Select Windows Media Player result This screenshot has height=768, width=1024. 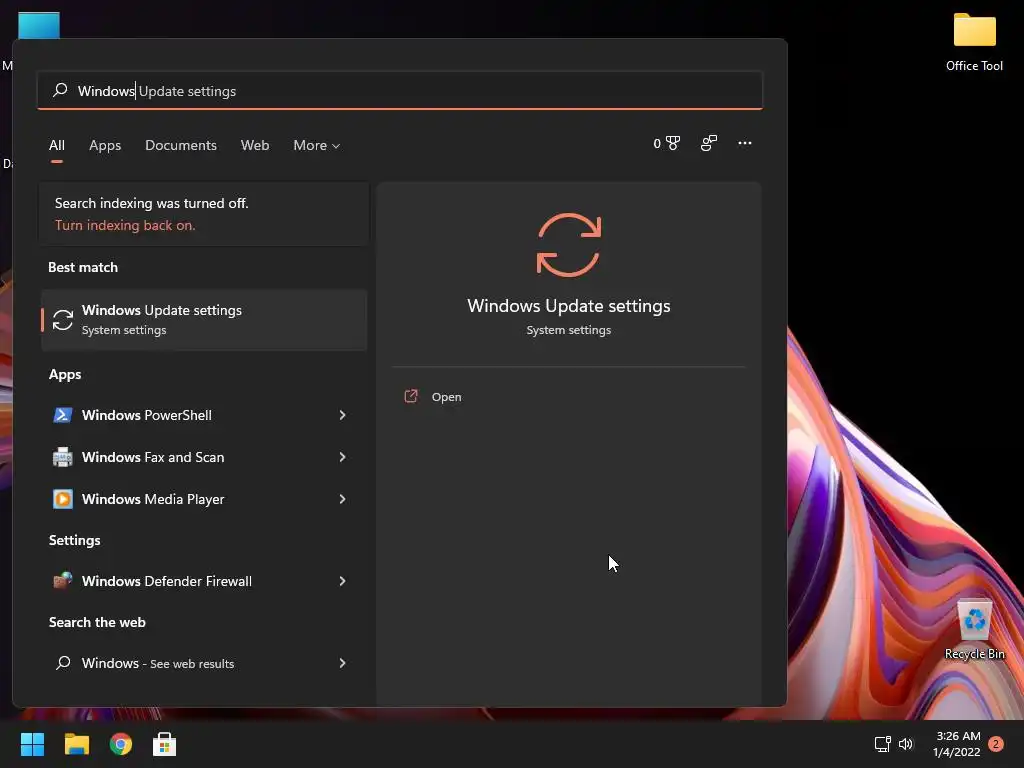(204, 499)
